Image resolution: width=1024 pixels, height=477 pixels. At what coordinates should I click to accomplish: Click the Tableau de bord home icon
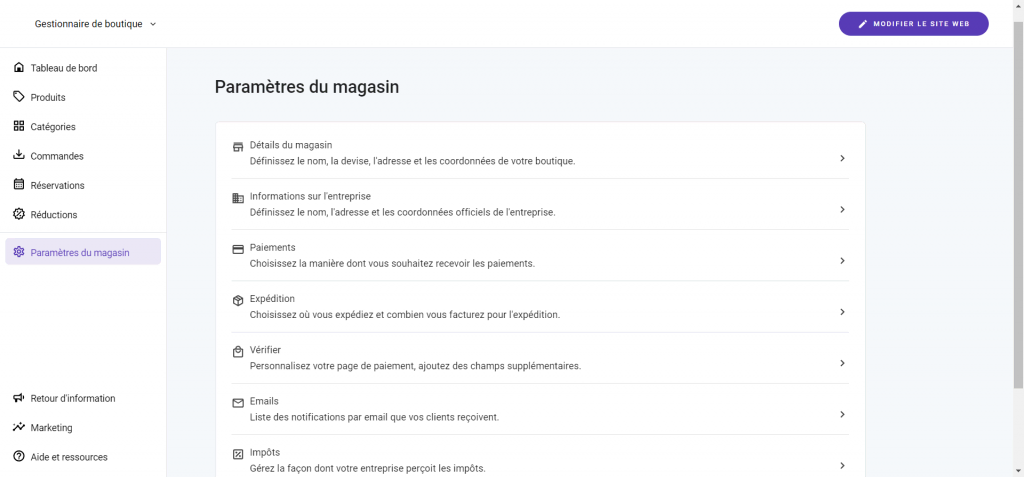point(19,68)
